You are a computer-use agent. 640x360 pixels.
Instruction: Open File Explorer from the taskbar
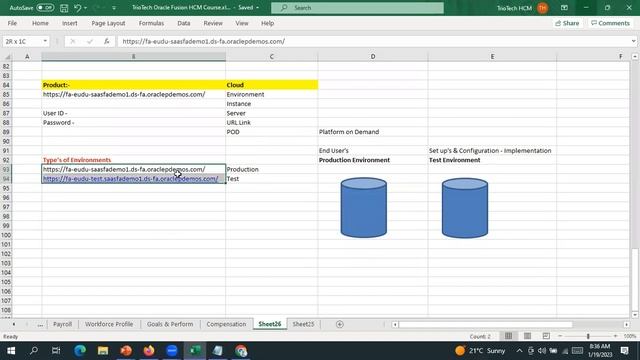[x=103, y=351]
